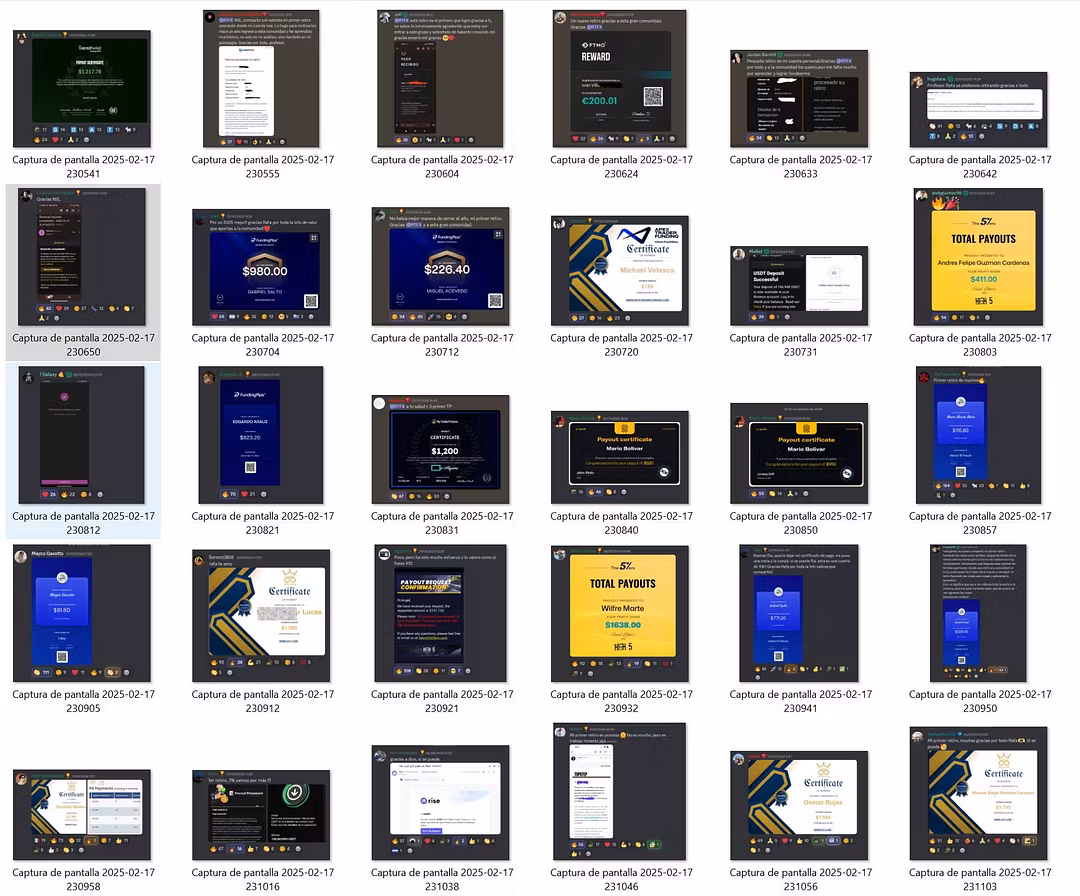Select the FundingPips $226.40 Miguel Acevedo image
1080x896 pixels.
coord(442,266)
